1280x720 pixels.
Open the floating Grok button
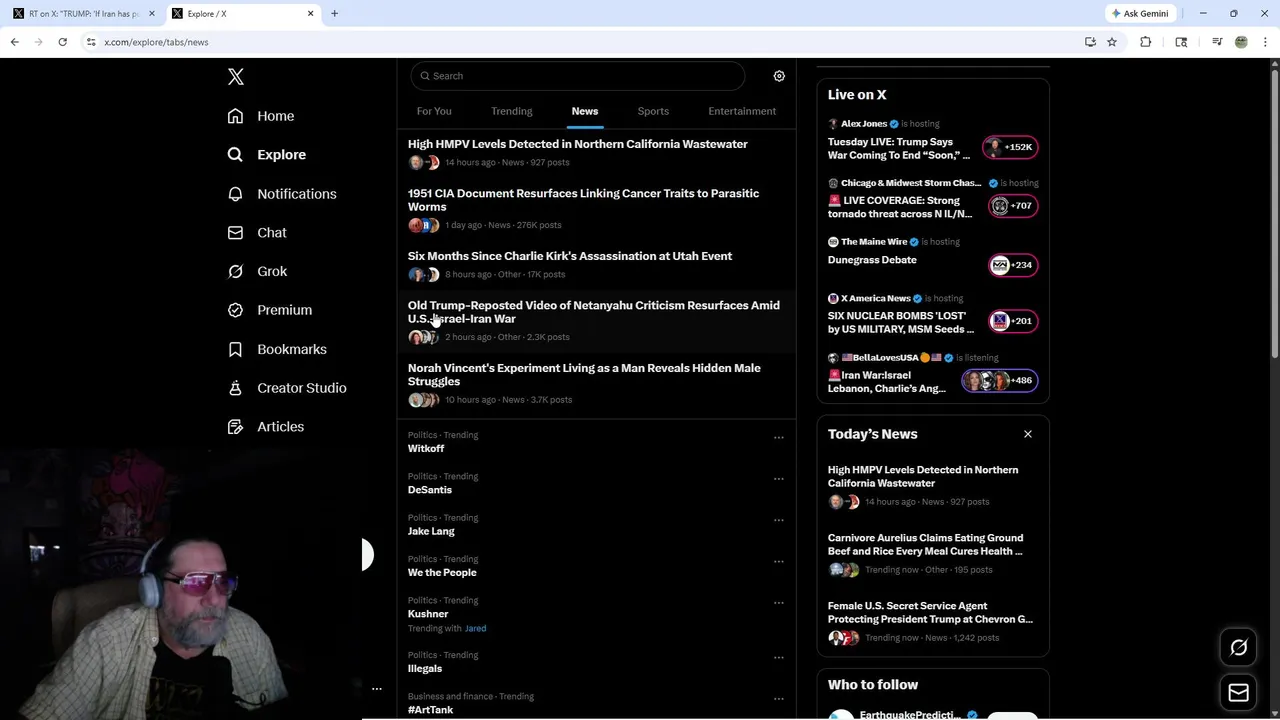click(1238, 648)
